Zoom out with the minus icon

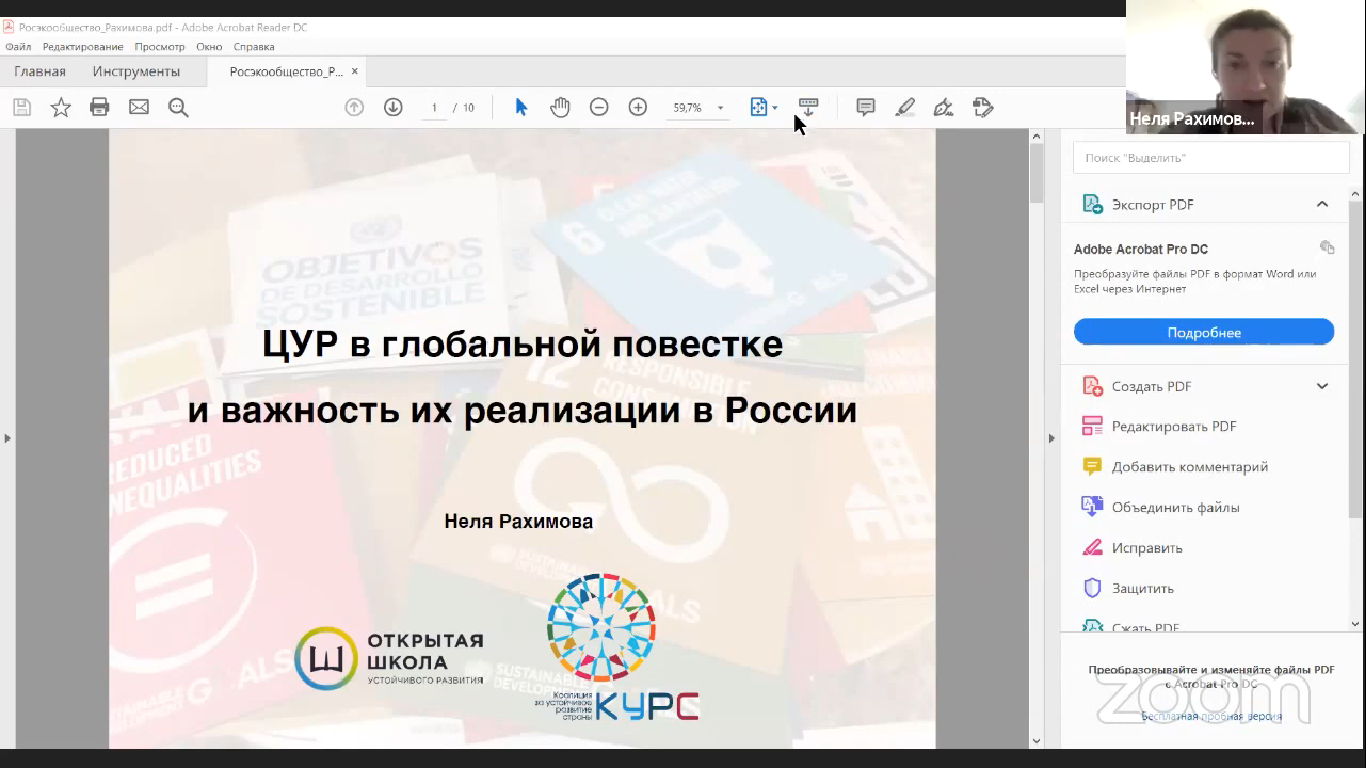(599, 107)
